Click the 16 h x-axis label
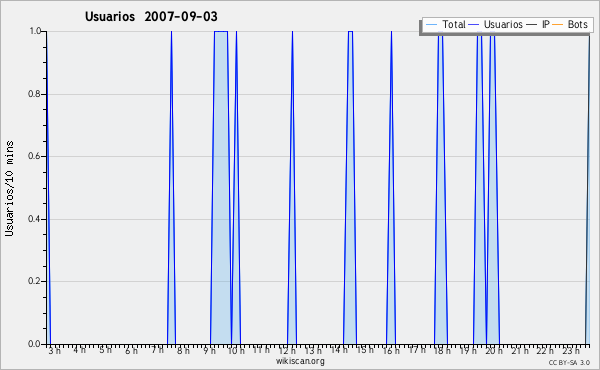Screen dimensions: 600x370 pos(391,350)
